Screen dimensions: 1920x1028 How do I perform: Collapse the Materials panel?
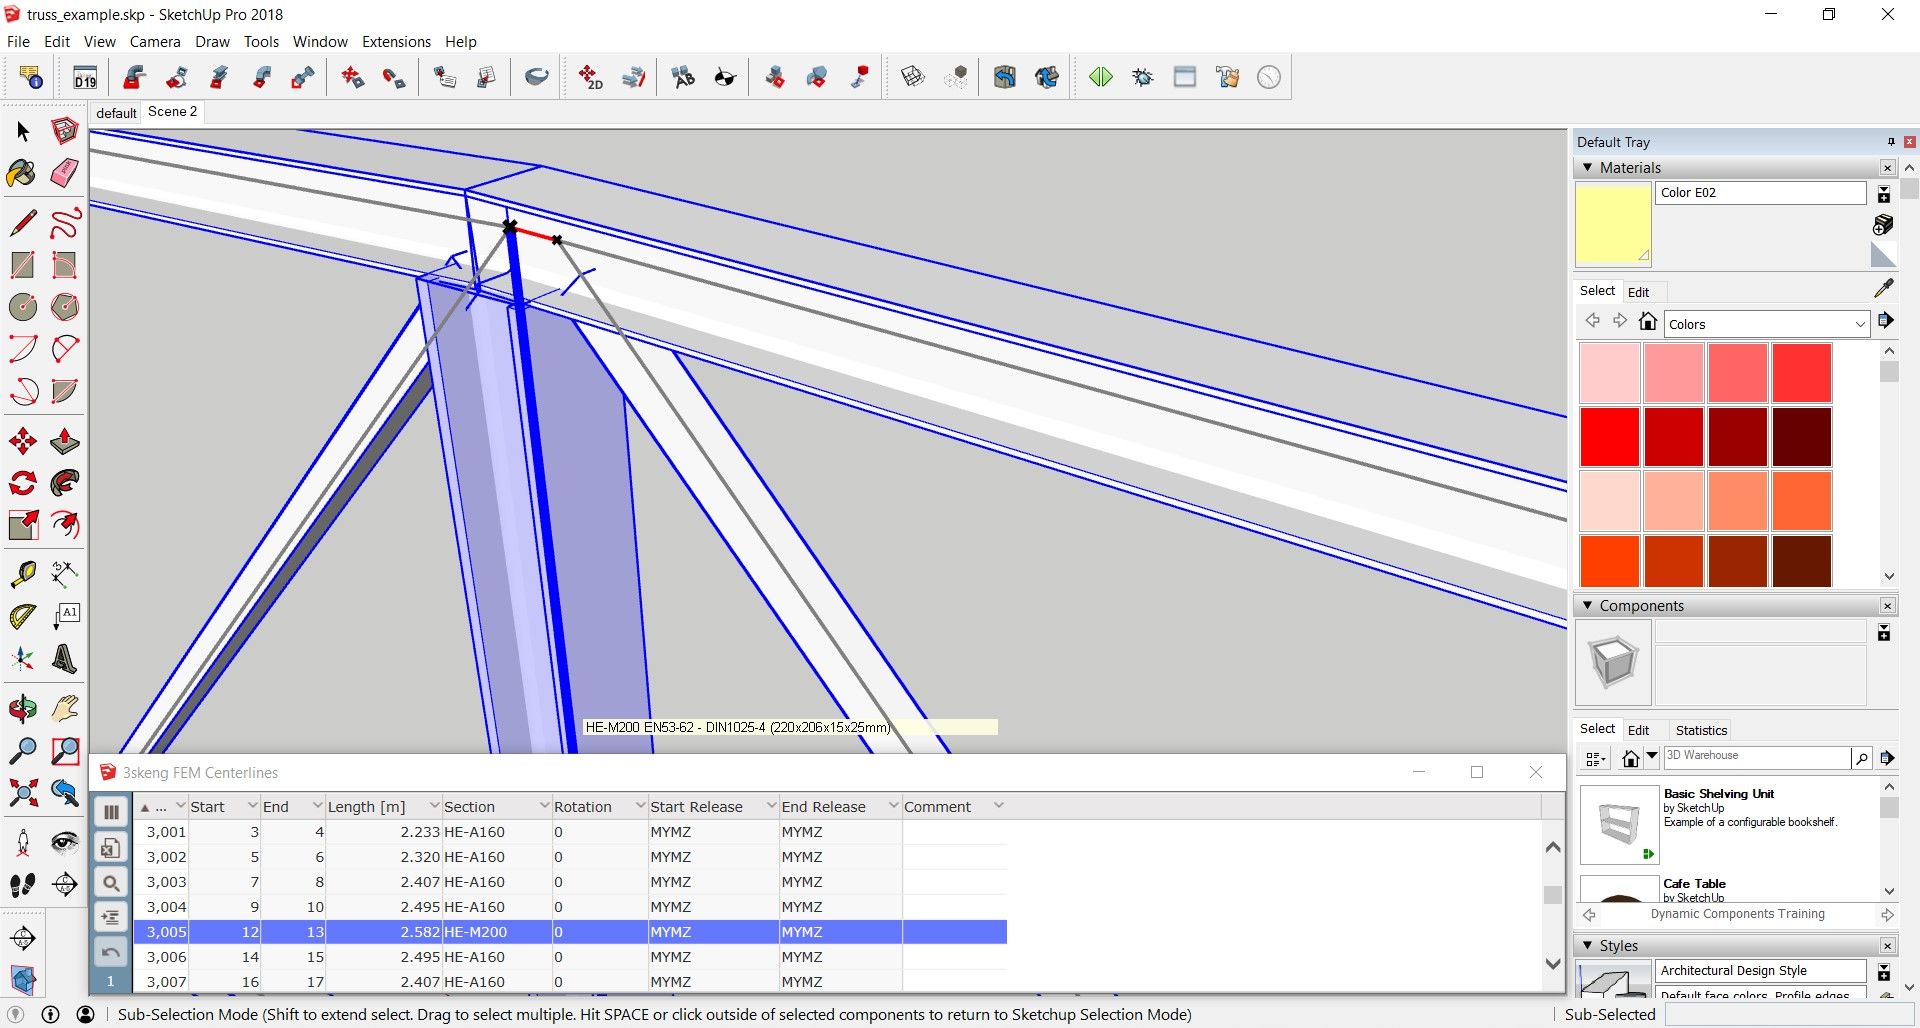click(1588, 168)
